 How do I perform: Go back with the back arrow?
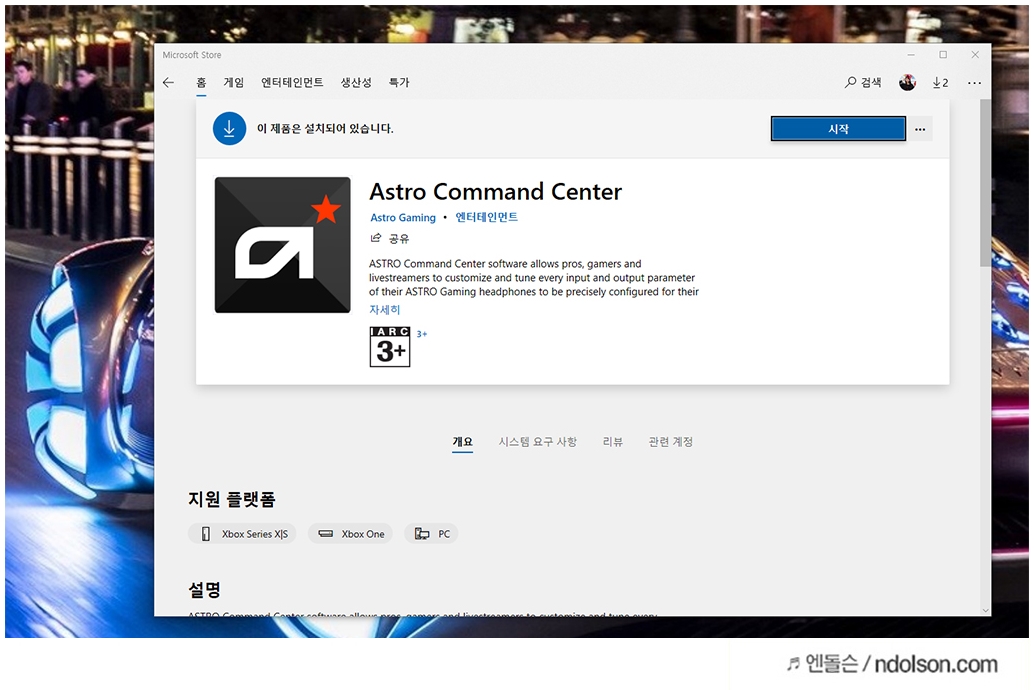tap(168, 82)
